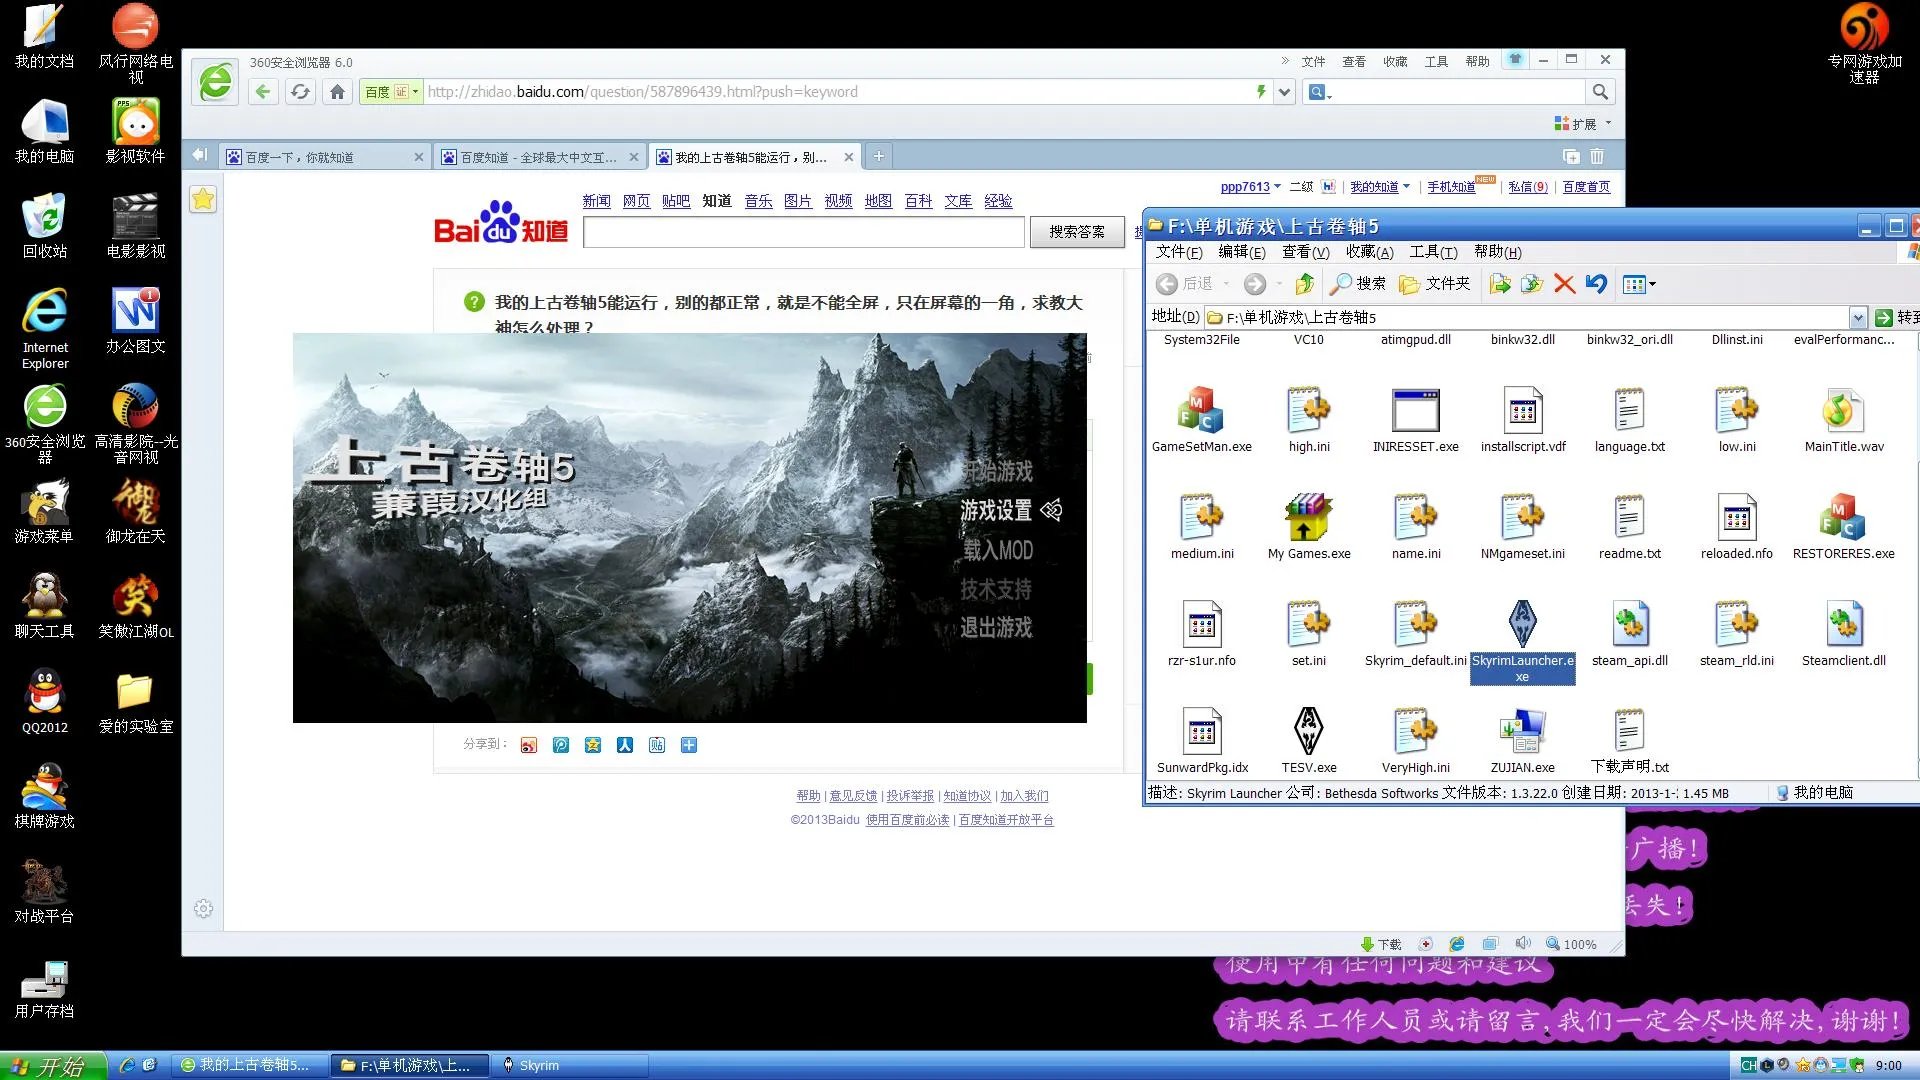The image size is (1920, 1080).
Task: Click the 百科 navigation link
Action: coord(917,201)
